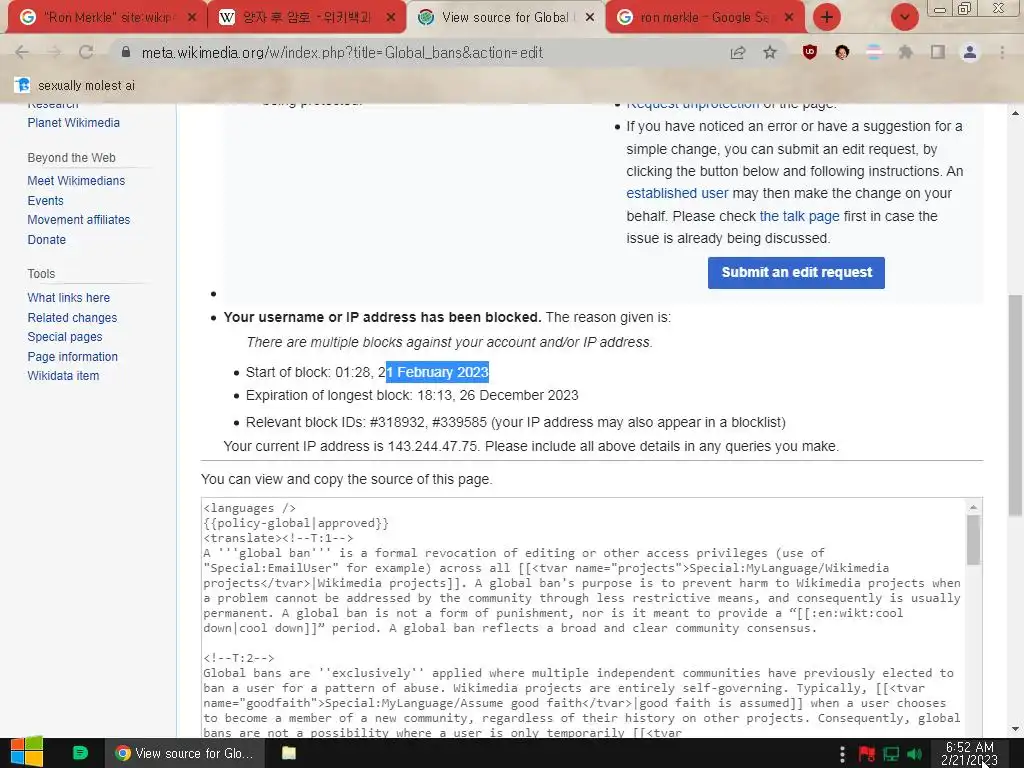This screenshot has width=1024, height=768.
Task: Close the ron merkle Google Search tab
Action: [789, 18]
